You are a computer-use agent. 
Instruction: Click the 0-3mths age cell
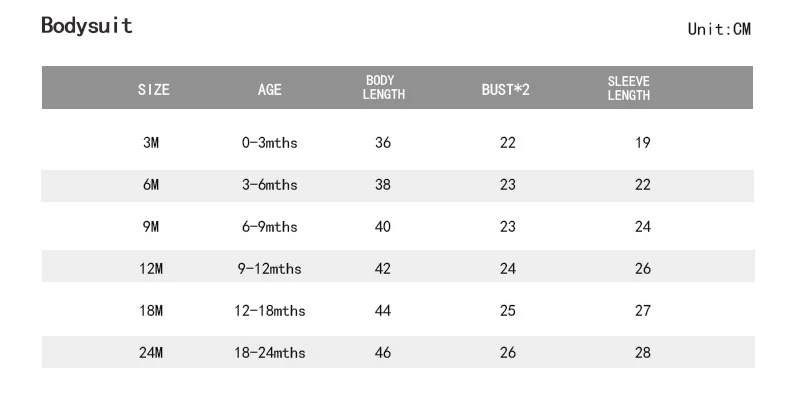click(x=269, y=142)
